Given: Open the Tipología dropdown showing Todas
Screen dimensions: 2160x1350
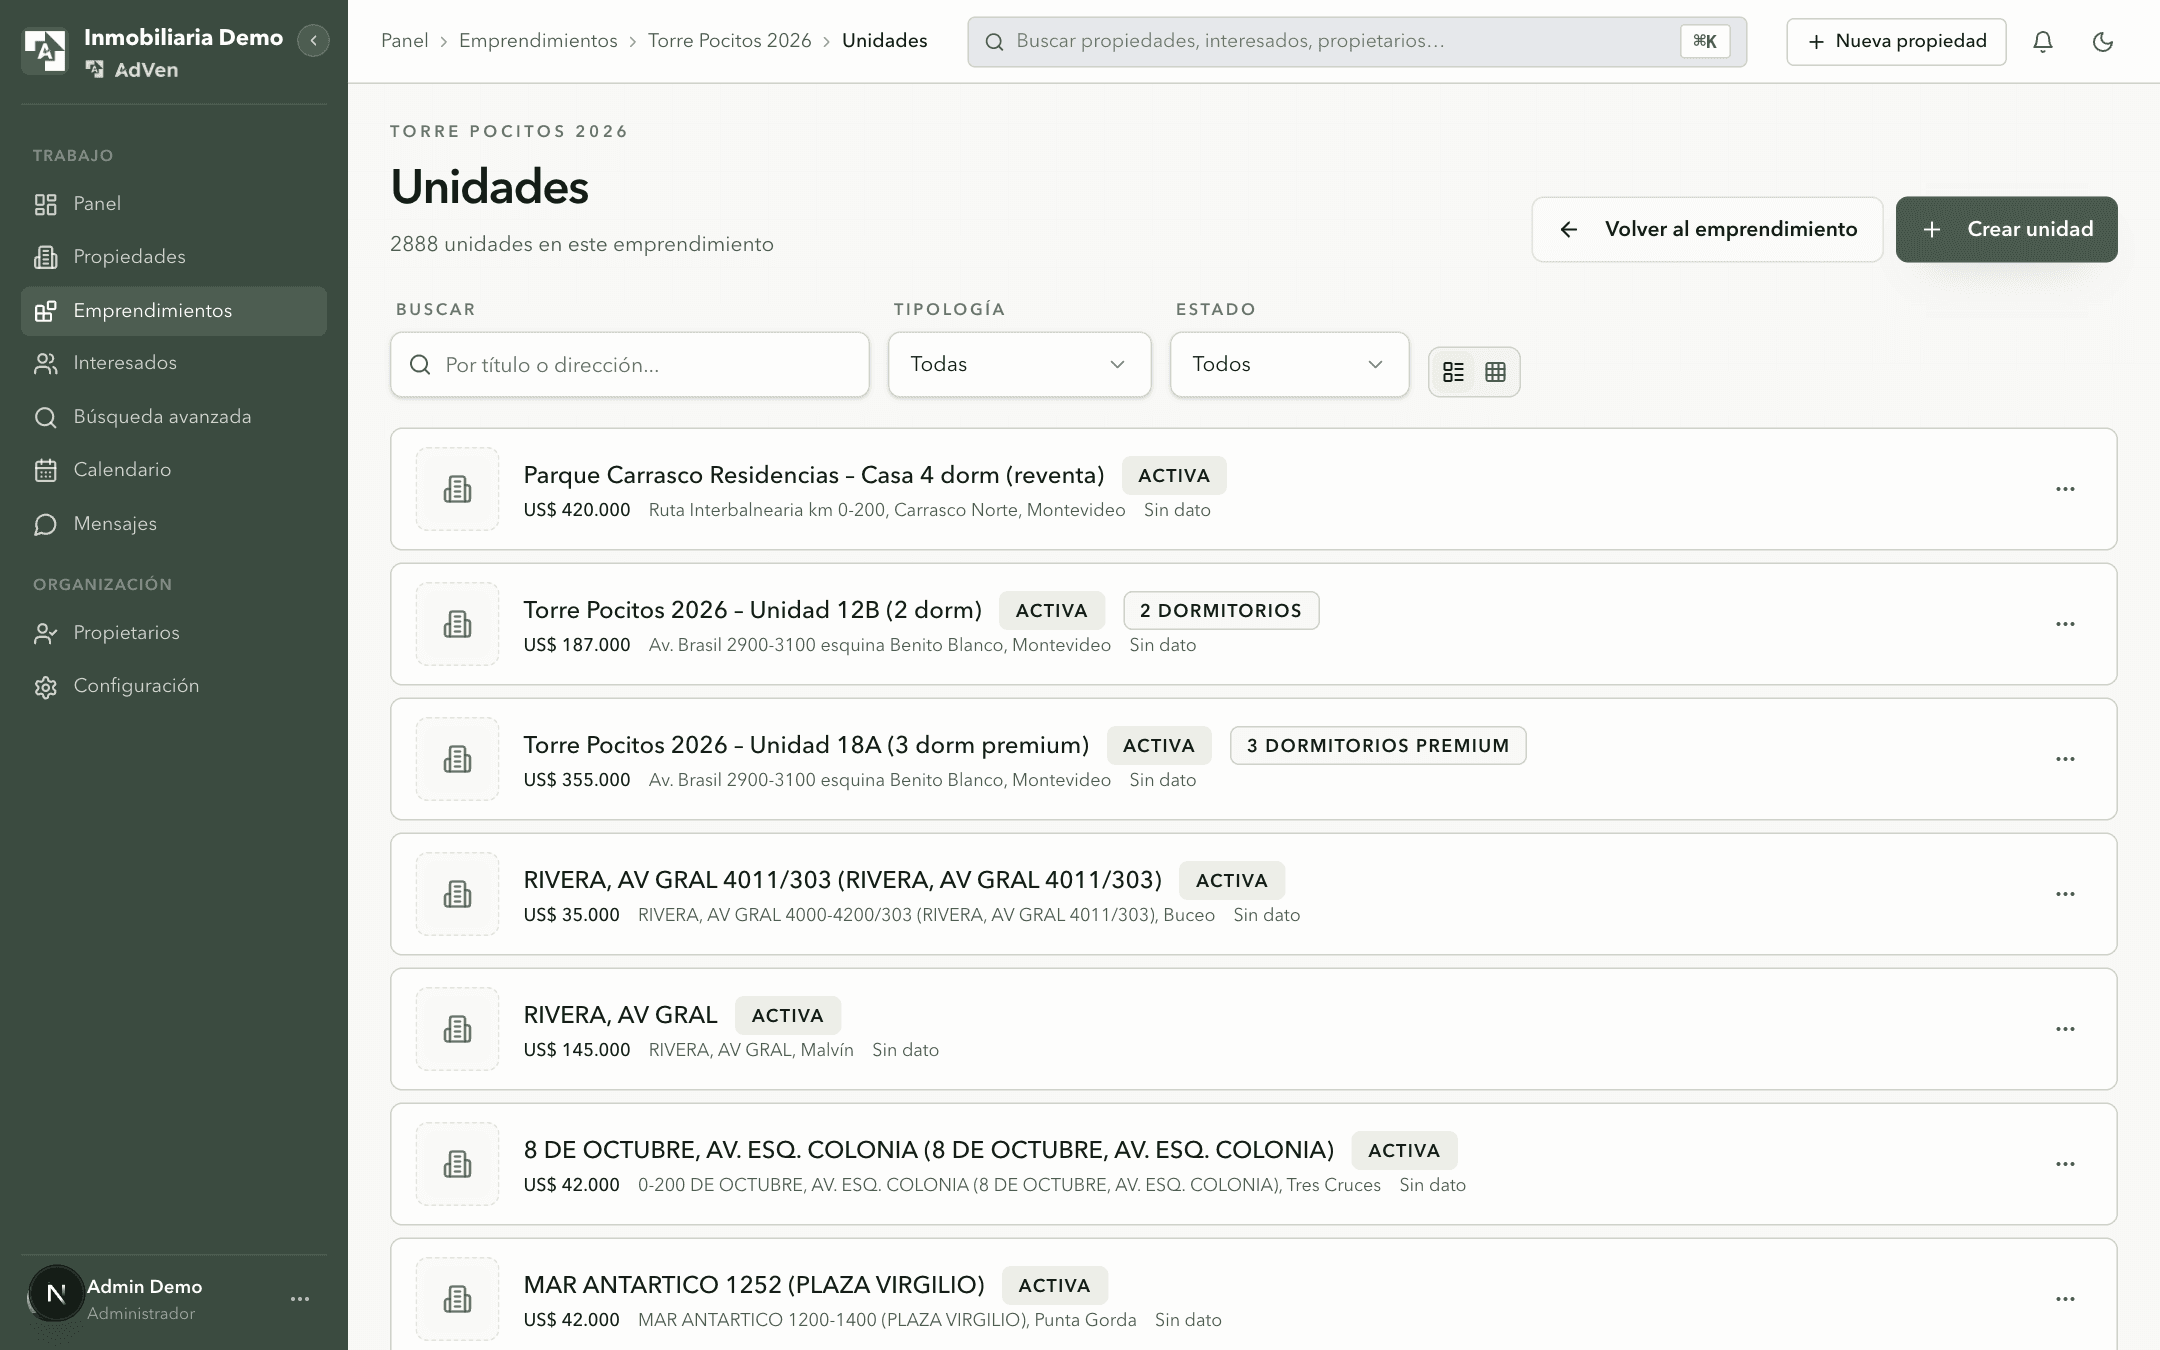Looking at the screenshot, I should (x=1019, y=364).
